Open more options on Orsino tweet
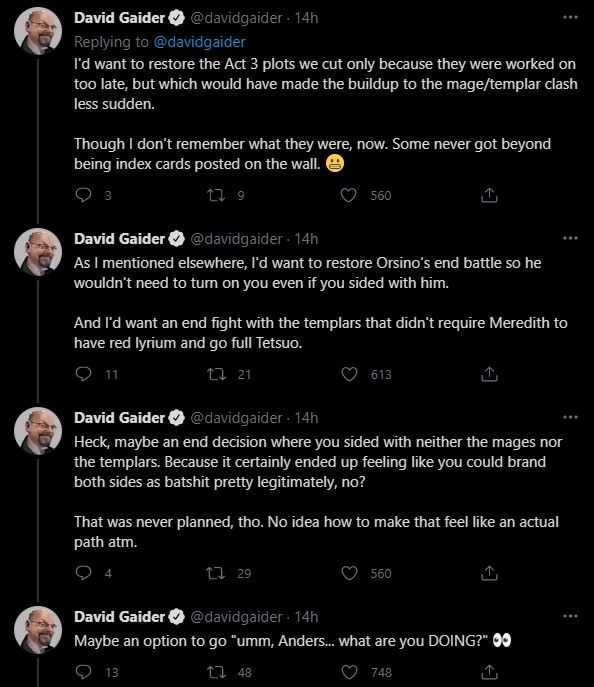Image resolution: width=594 pixels, height=687 pixels. click(570, 238)
